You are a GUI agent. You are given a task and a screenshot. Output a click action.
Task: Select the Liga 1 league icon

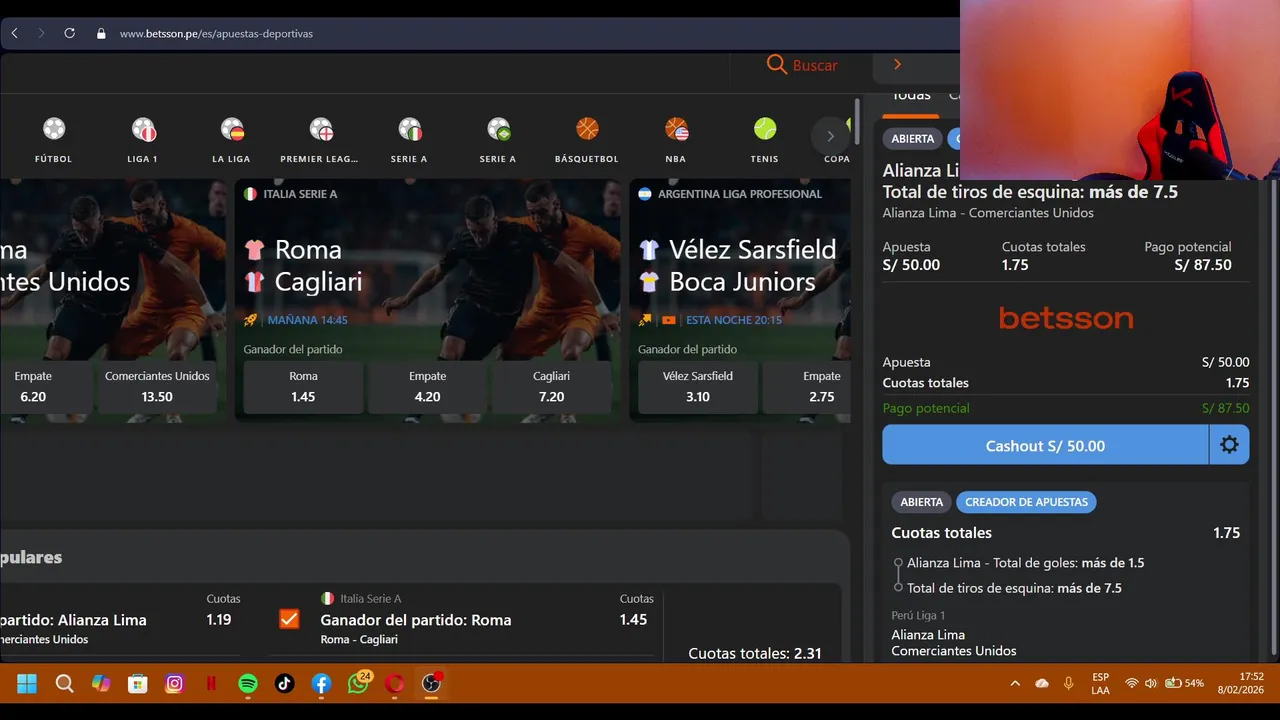pos(143,129)
